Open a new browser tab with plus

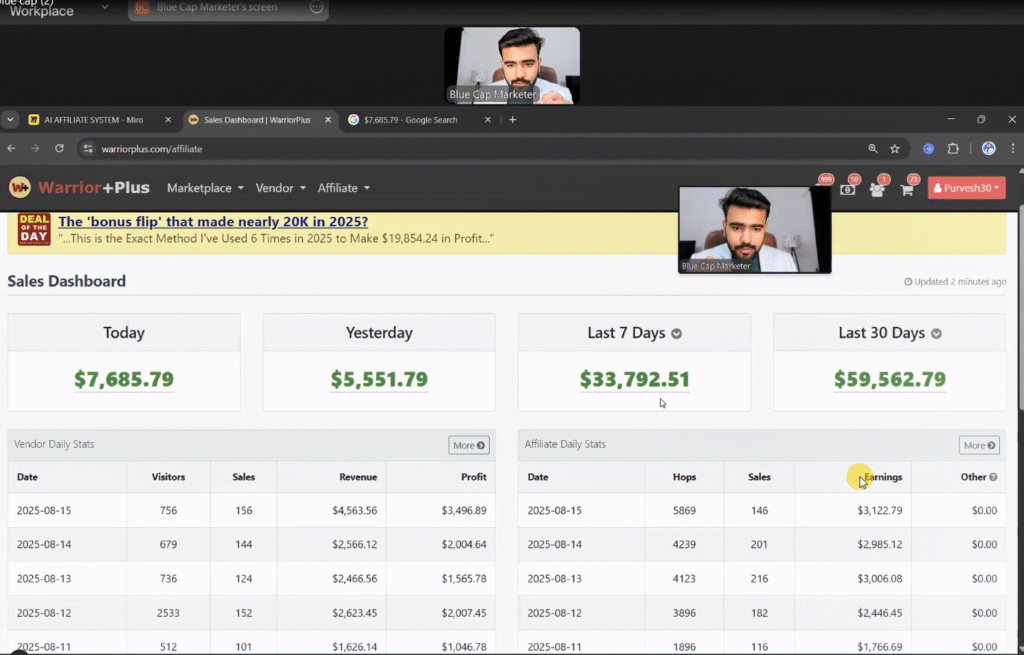point(513,119)
